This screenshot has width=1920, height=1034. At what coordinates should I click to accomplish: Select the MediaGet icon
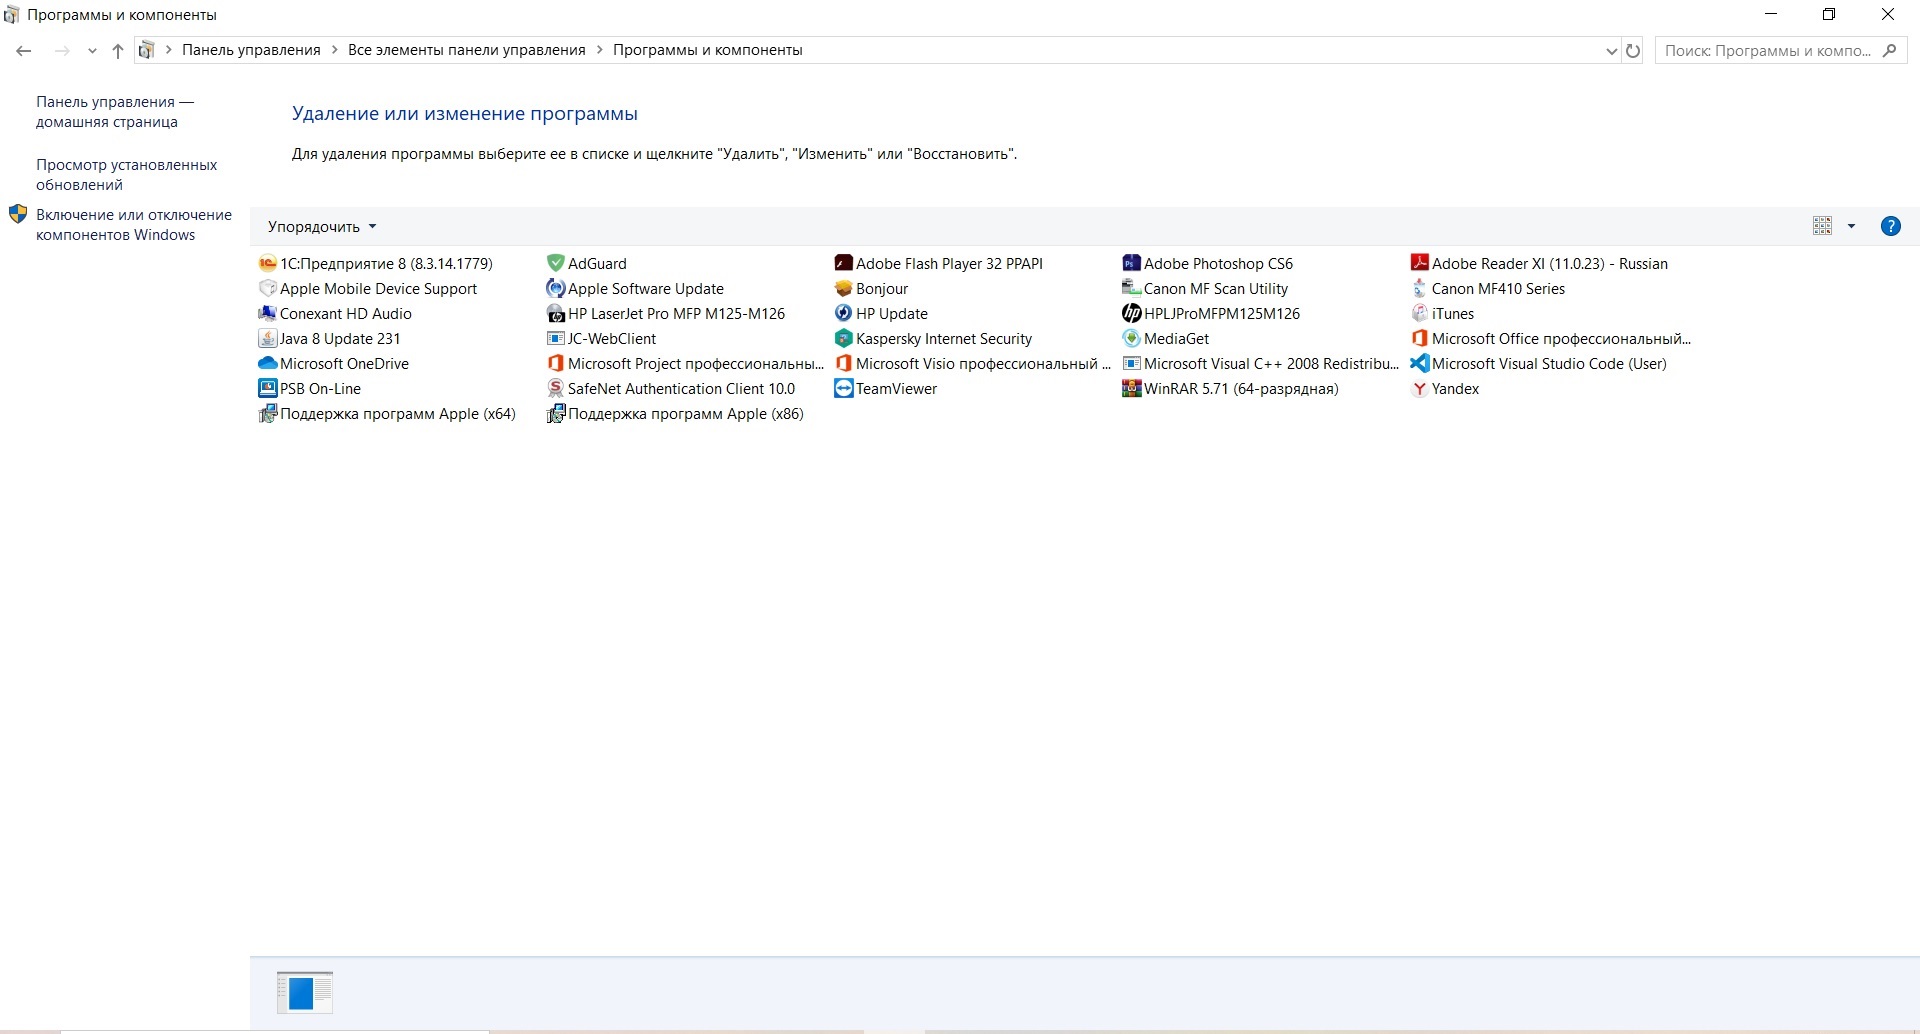click(x=1131, y=339)
